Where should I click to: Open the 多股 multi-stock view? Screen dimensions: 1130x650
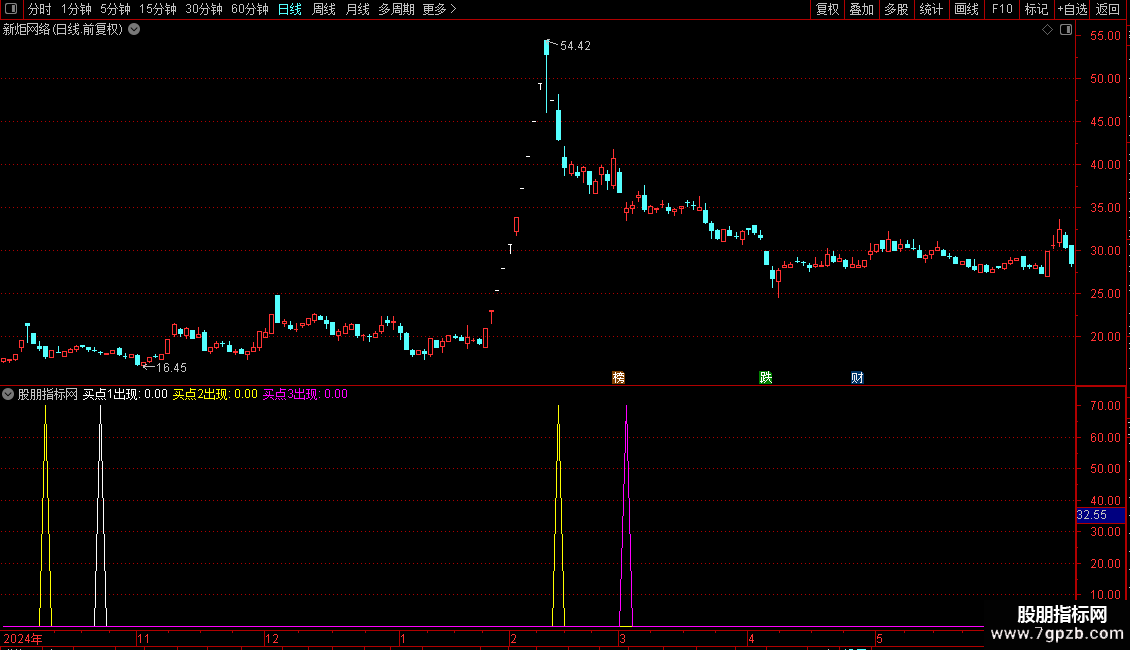point(896,9)
